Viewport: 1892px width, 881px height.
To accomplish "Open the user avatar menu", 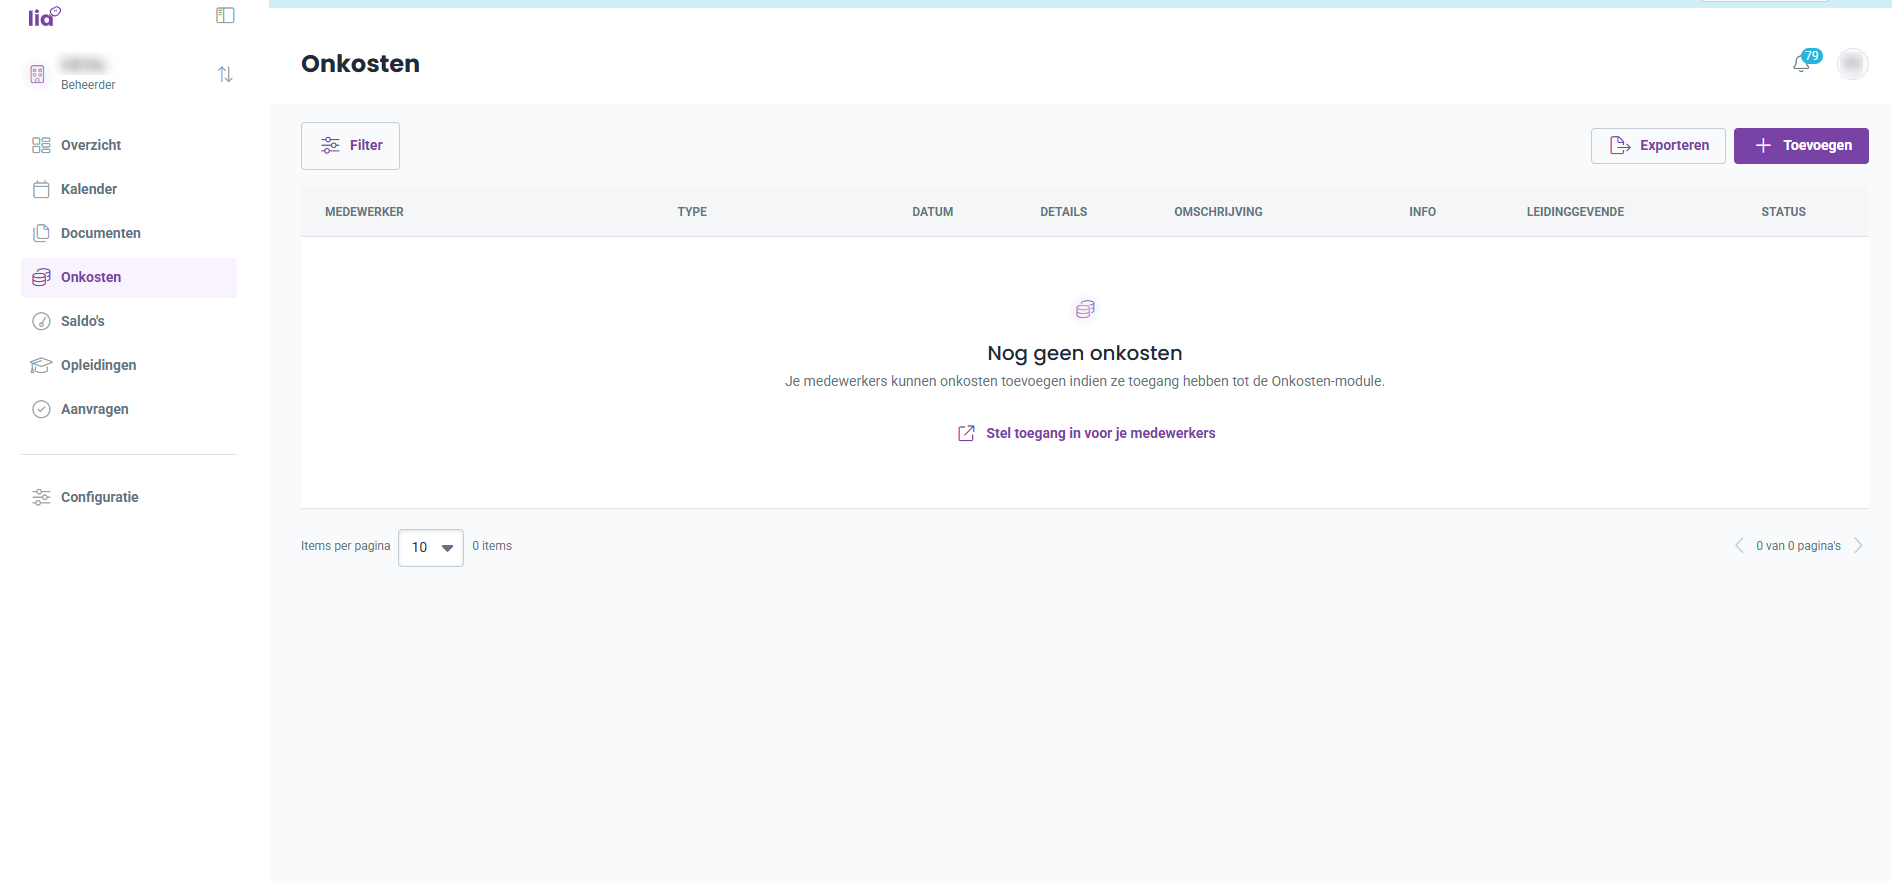I will point(1853,64).
